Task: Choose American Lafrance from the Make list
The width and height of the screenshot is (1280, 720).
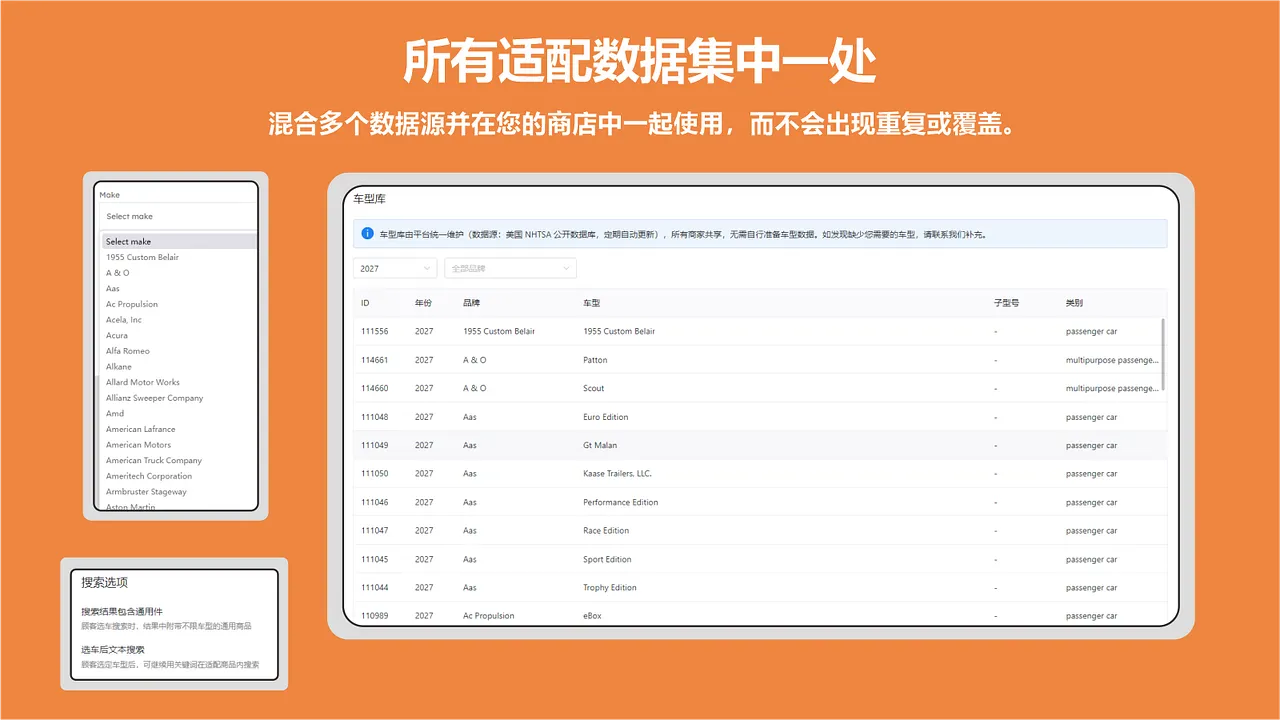Action: 141,429
